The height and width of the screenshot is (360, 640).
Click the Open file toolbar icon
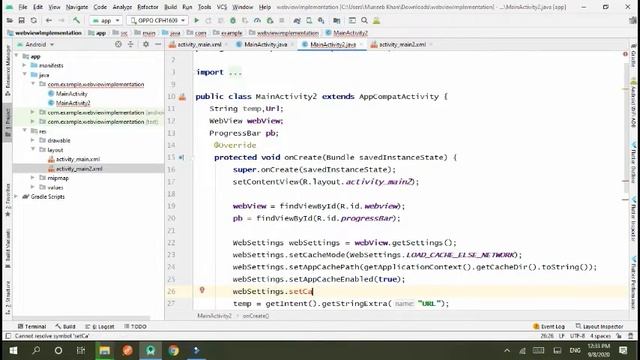(x=9, y=20)
